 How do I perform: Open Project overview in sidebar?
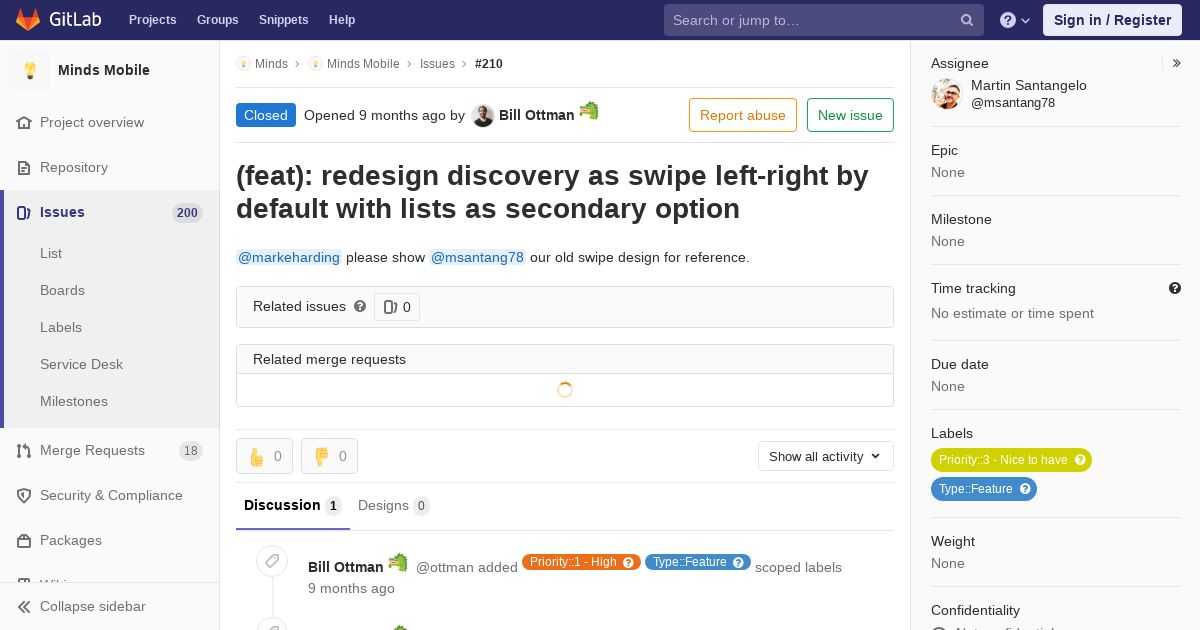click(x=92, y=122)
